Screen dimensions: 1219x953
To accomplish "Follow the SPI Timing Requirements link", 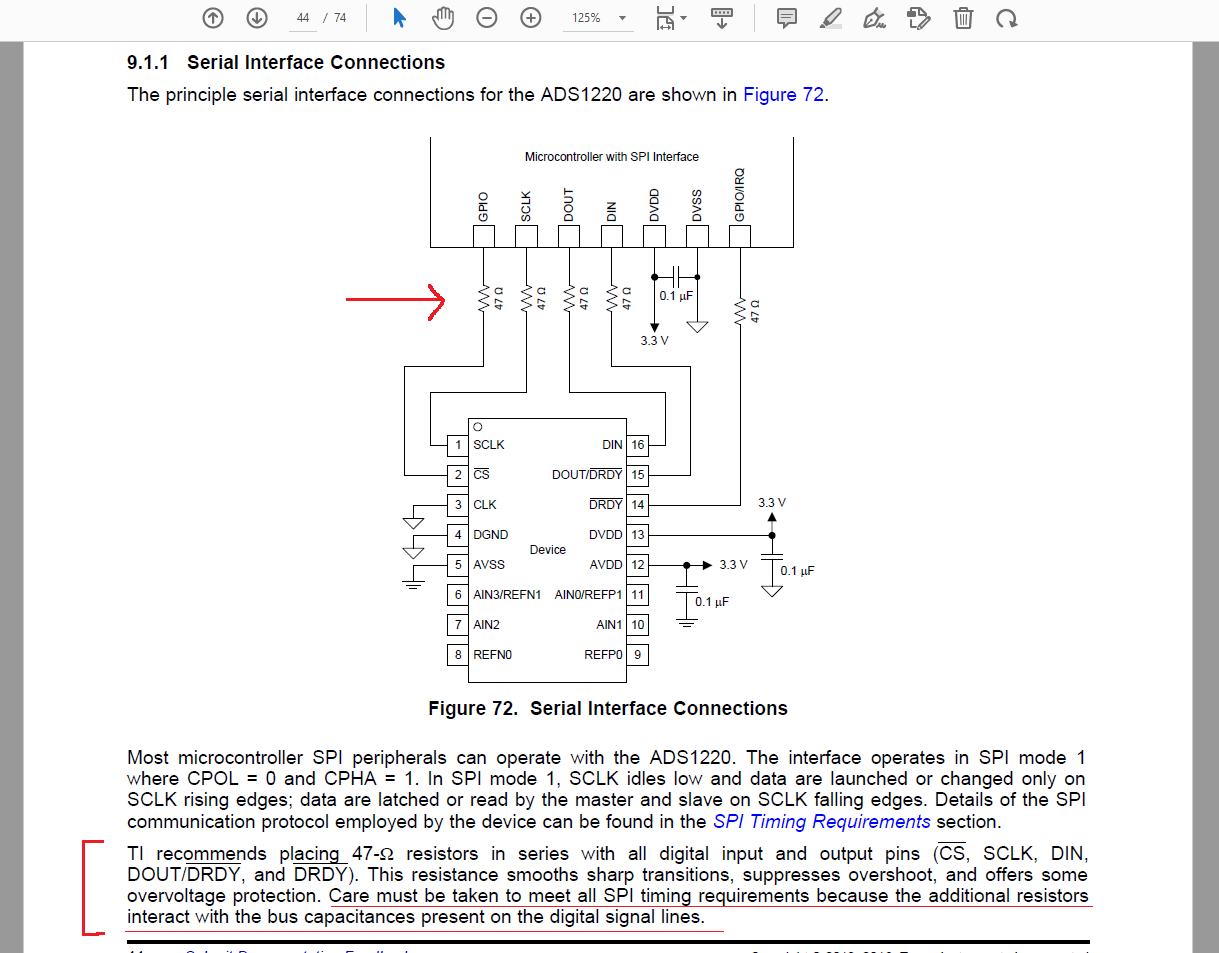I will (822, 822).
